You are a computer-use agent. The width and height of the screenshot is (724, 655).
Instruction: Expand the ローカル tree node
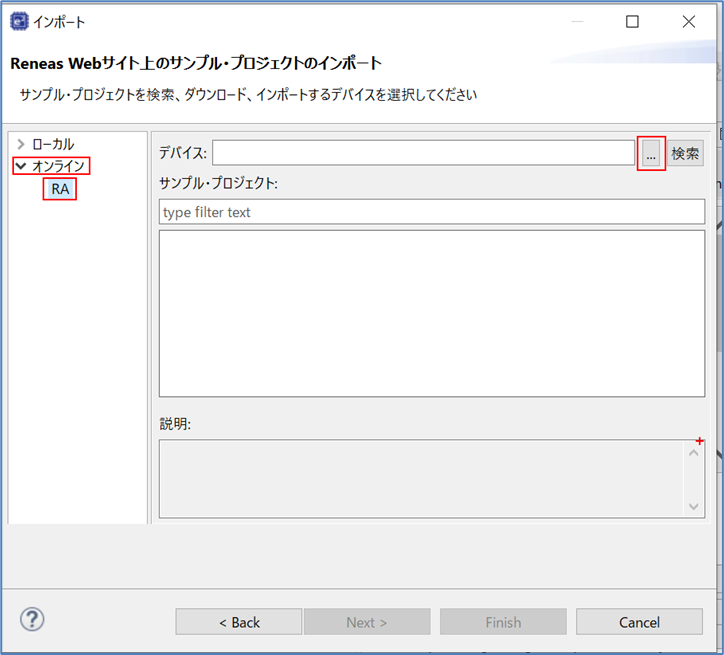click(x=21, y=144)
